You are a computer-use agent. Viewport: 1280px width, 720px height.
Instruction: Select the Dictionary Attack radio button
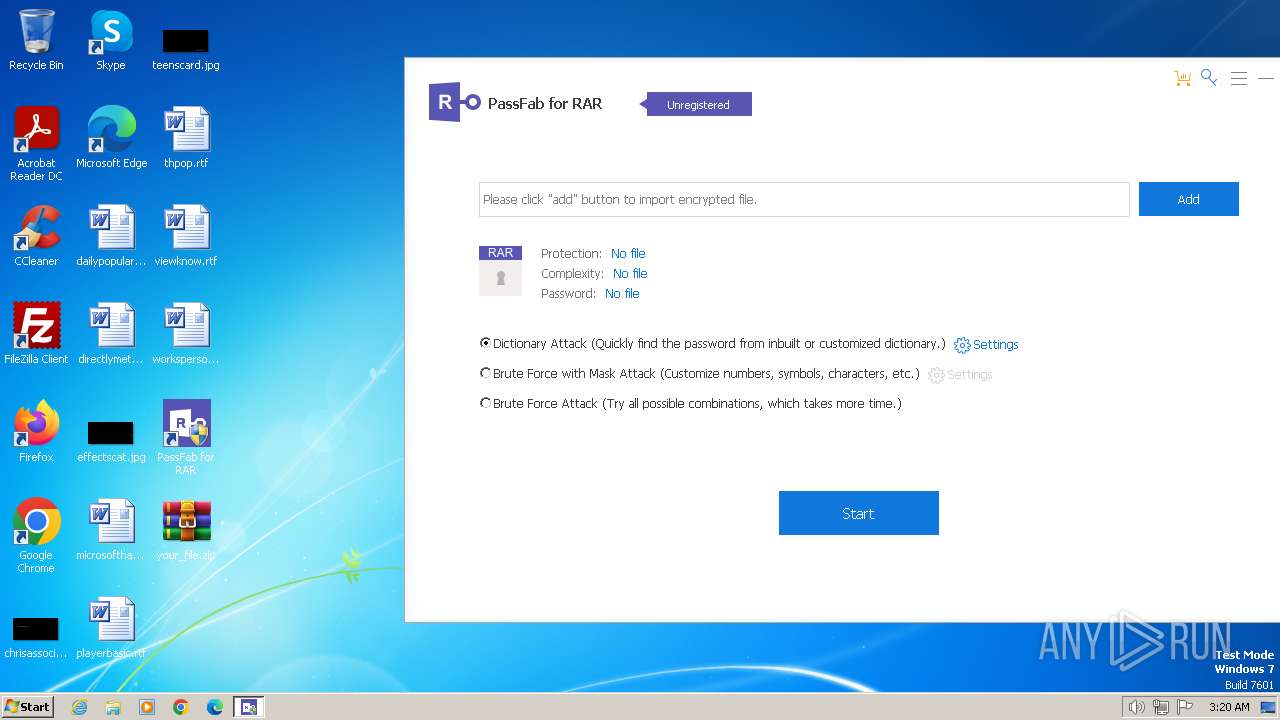tap(486, 343)
